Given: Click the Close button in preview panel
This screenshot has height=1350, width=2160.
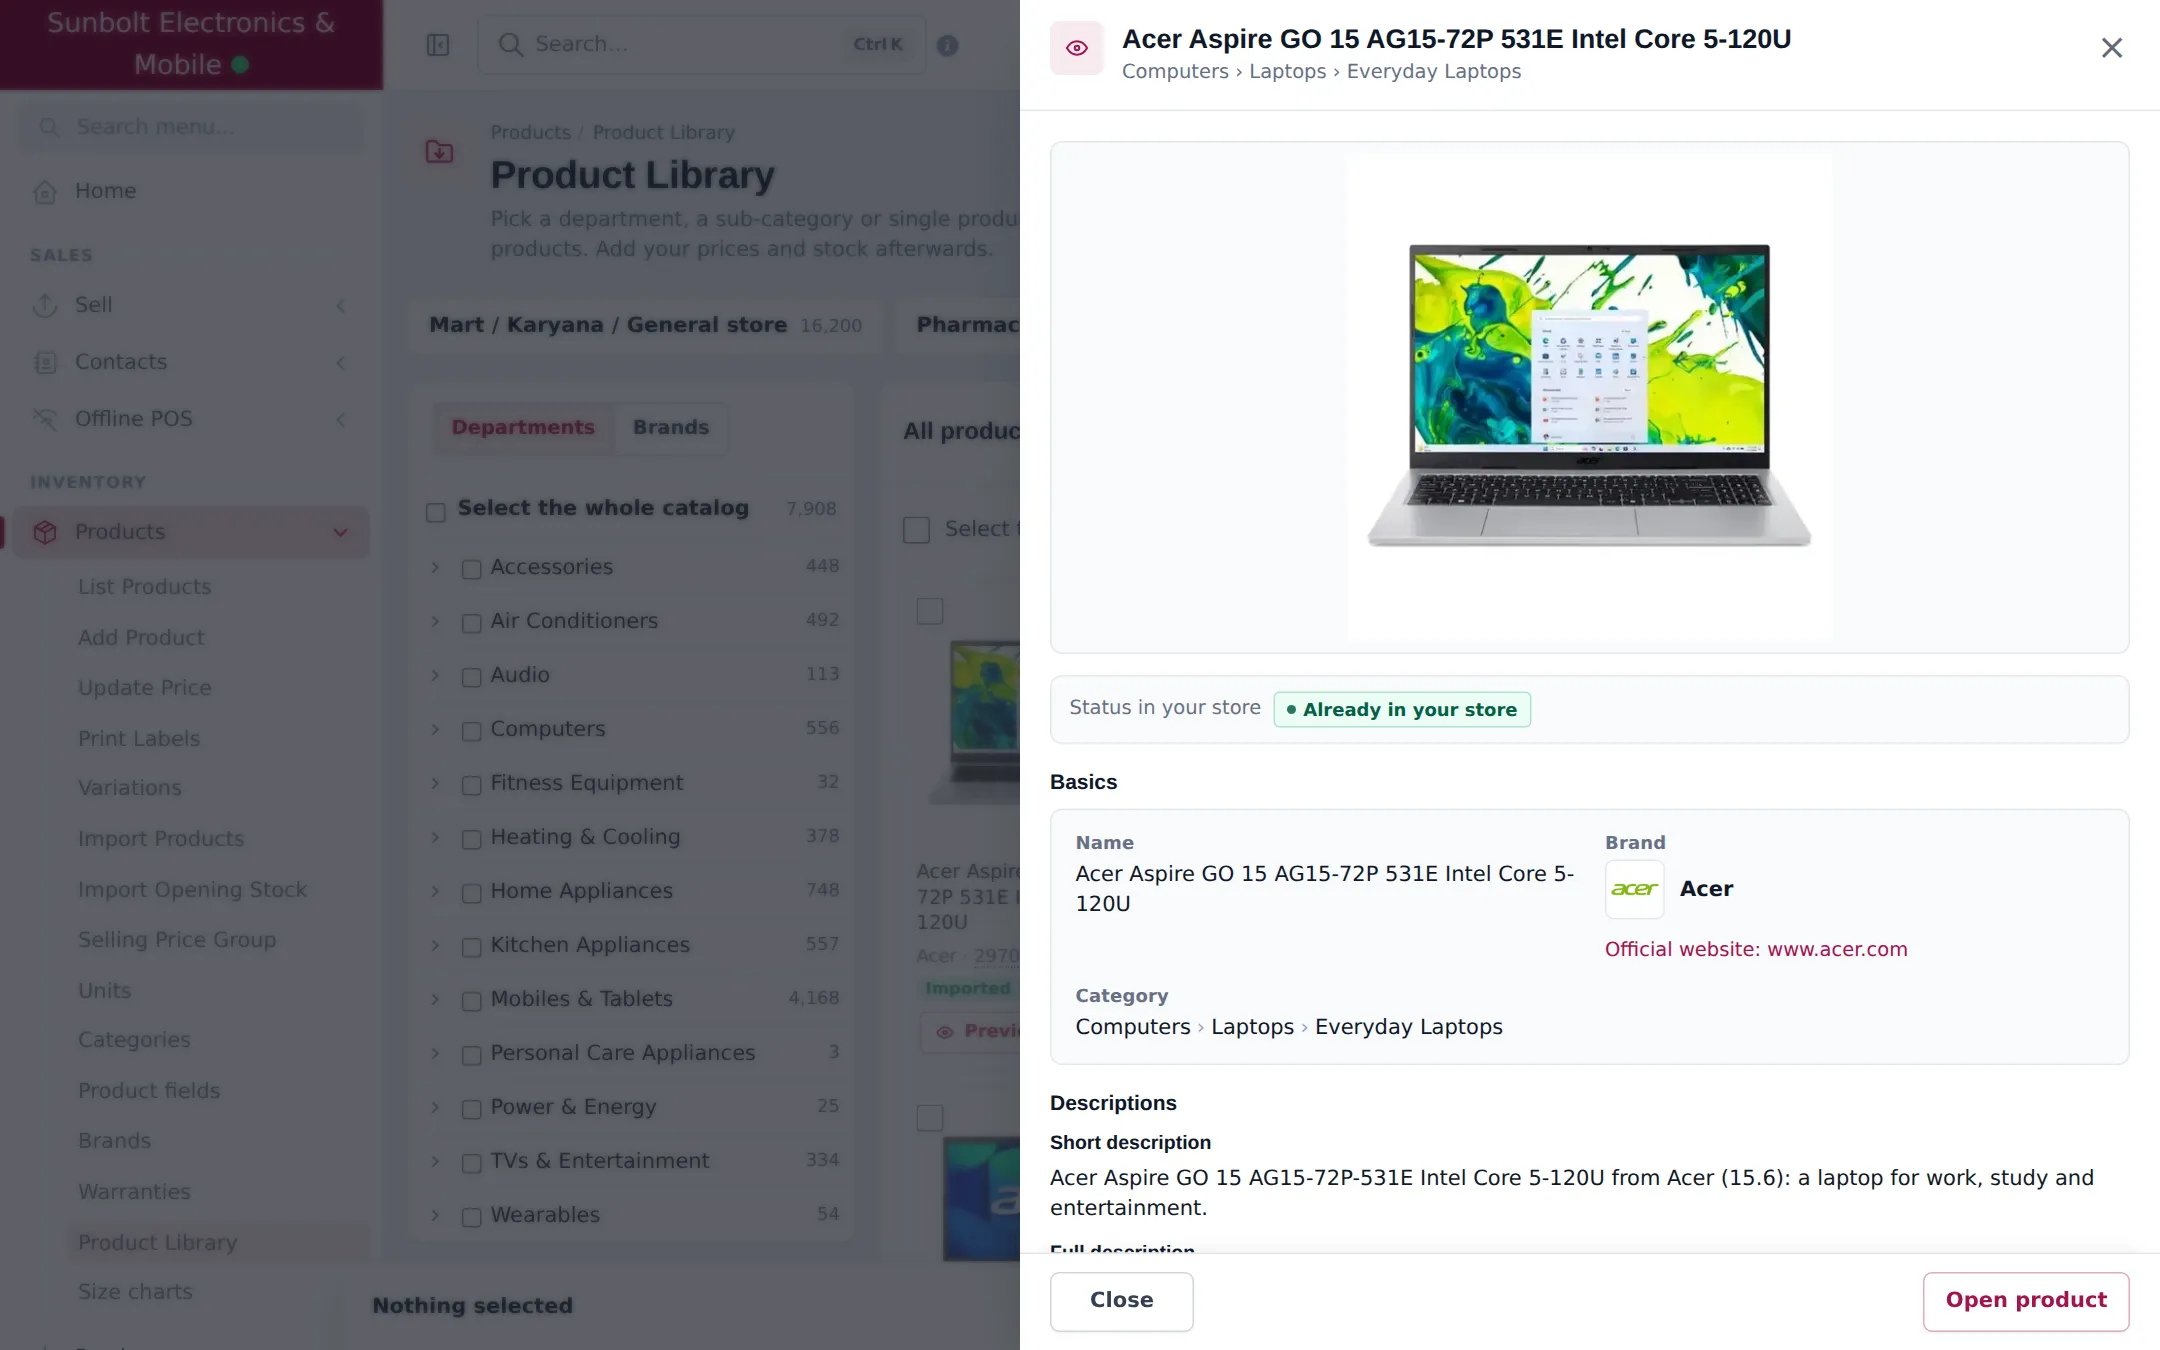Looking at the screenshot, I should tap(1121, 1301).
